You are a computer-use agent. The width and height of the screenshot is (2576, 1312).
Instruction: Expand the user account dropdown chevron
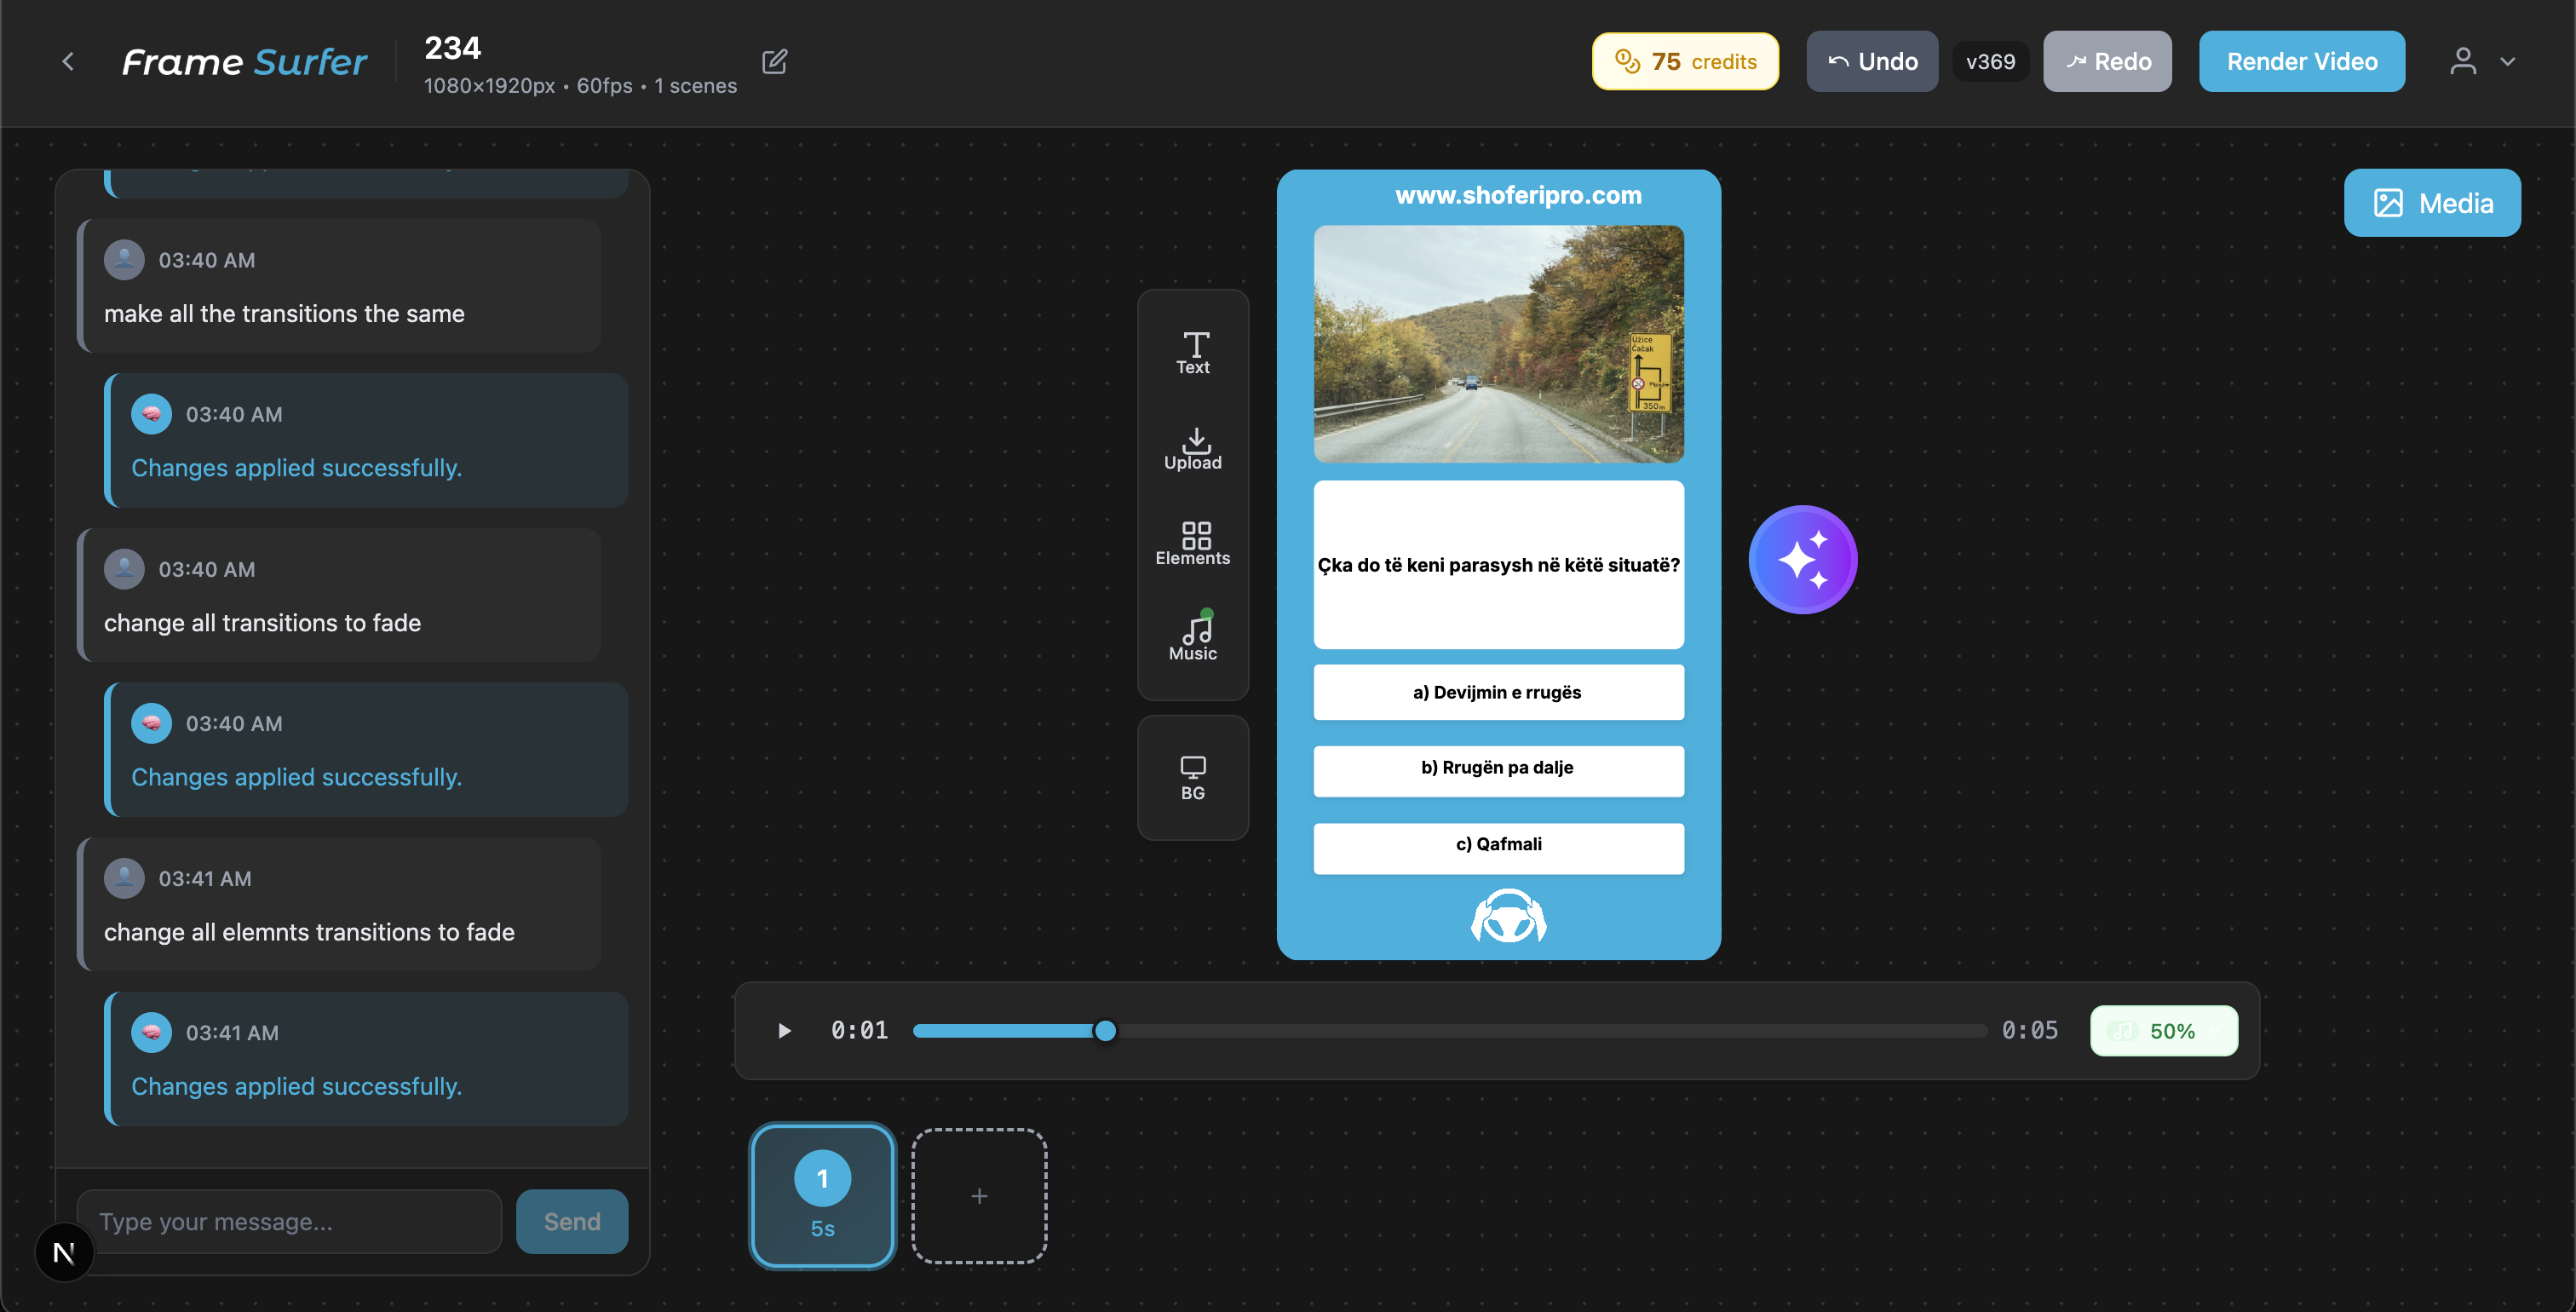pos(2507,62)
